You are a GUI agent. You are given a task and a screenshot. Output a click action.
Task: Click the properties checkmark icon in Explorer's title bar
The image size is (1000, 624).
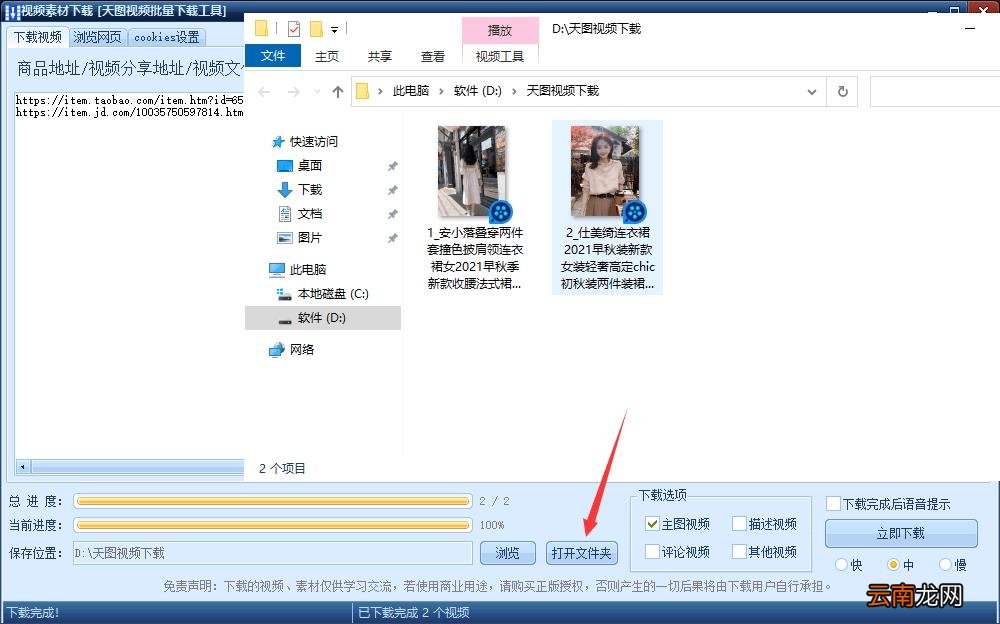tap(294, 29)
